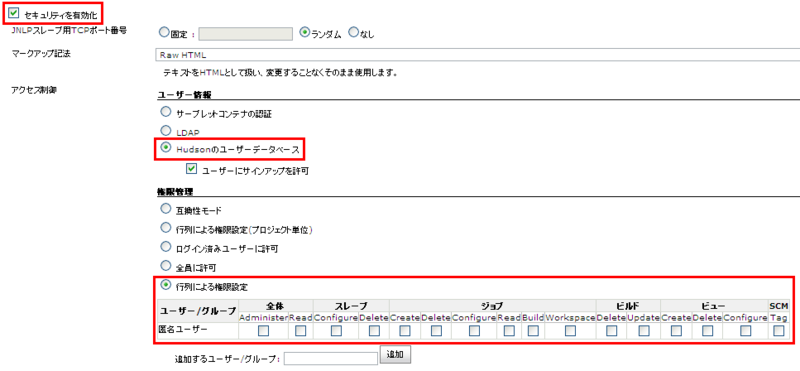
Task: Click the 追加 button
Action: pos(395,355)
